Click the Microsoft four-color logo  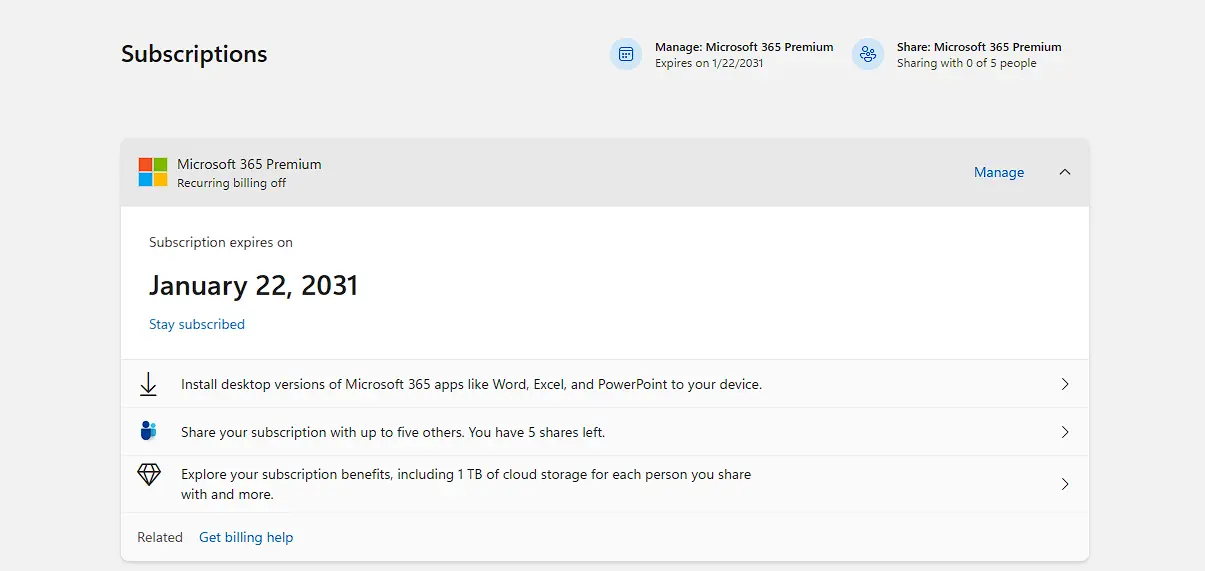coord(153,172)
